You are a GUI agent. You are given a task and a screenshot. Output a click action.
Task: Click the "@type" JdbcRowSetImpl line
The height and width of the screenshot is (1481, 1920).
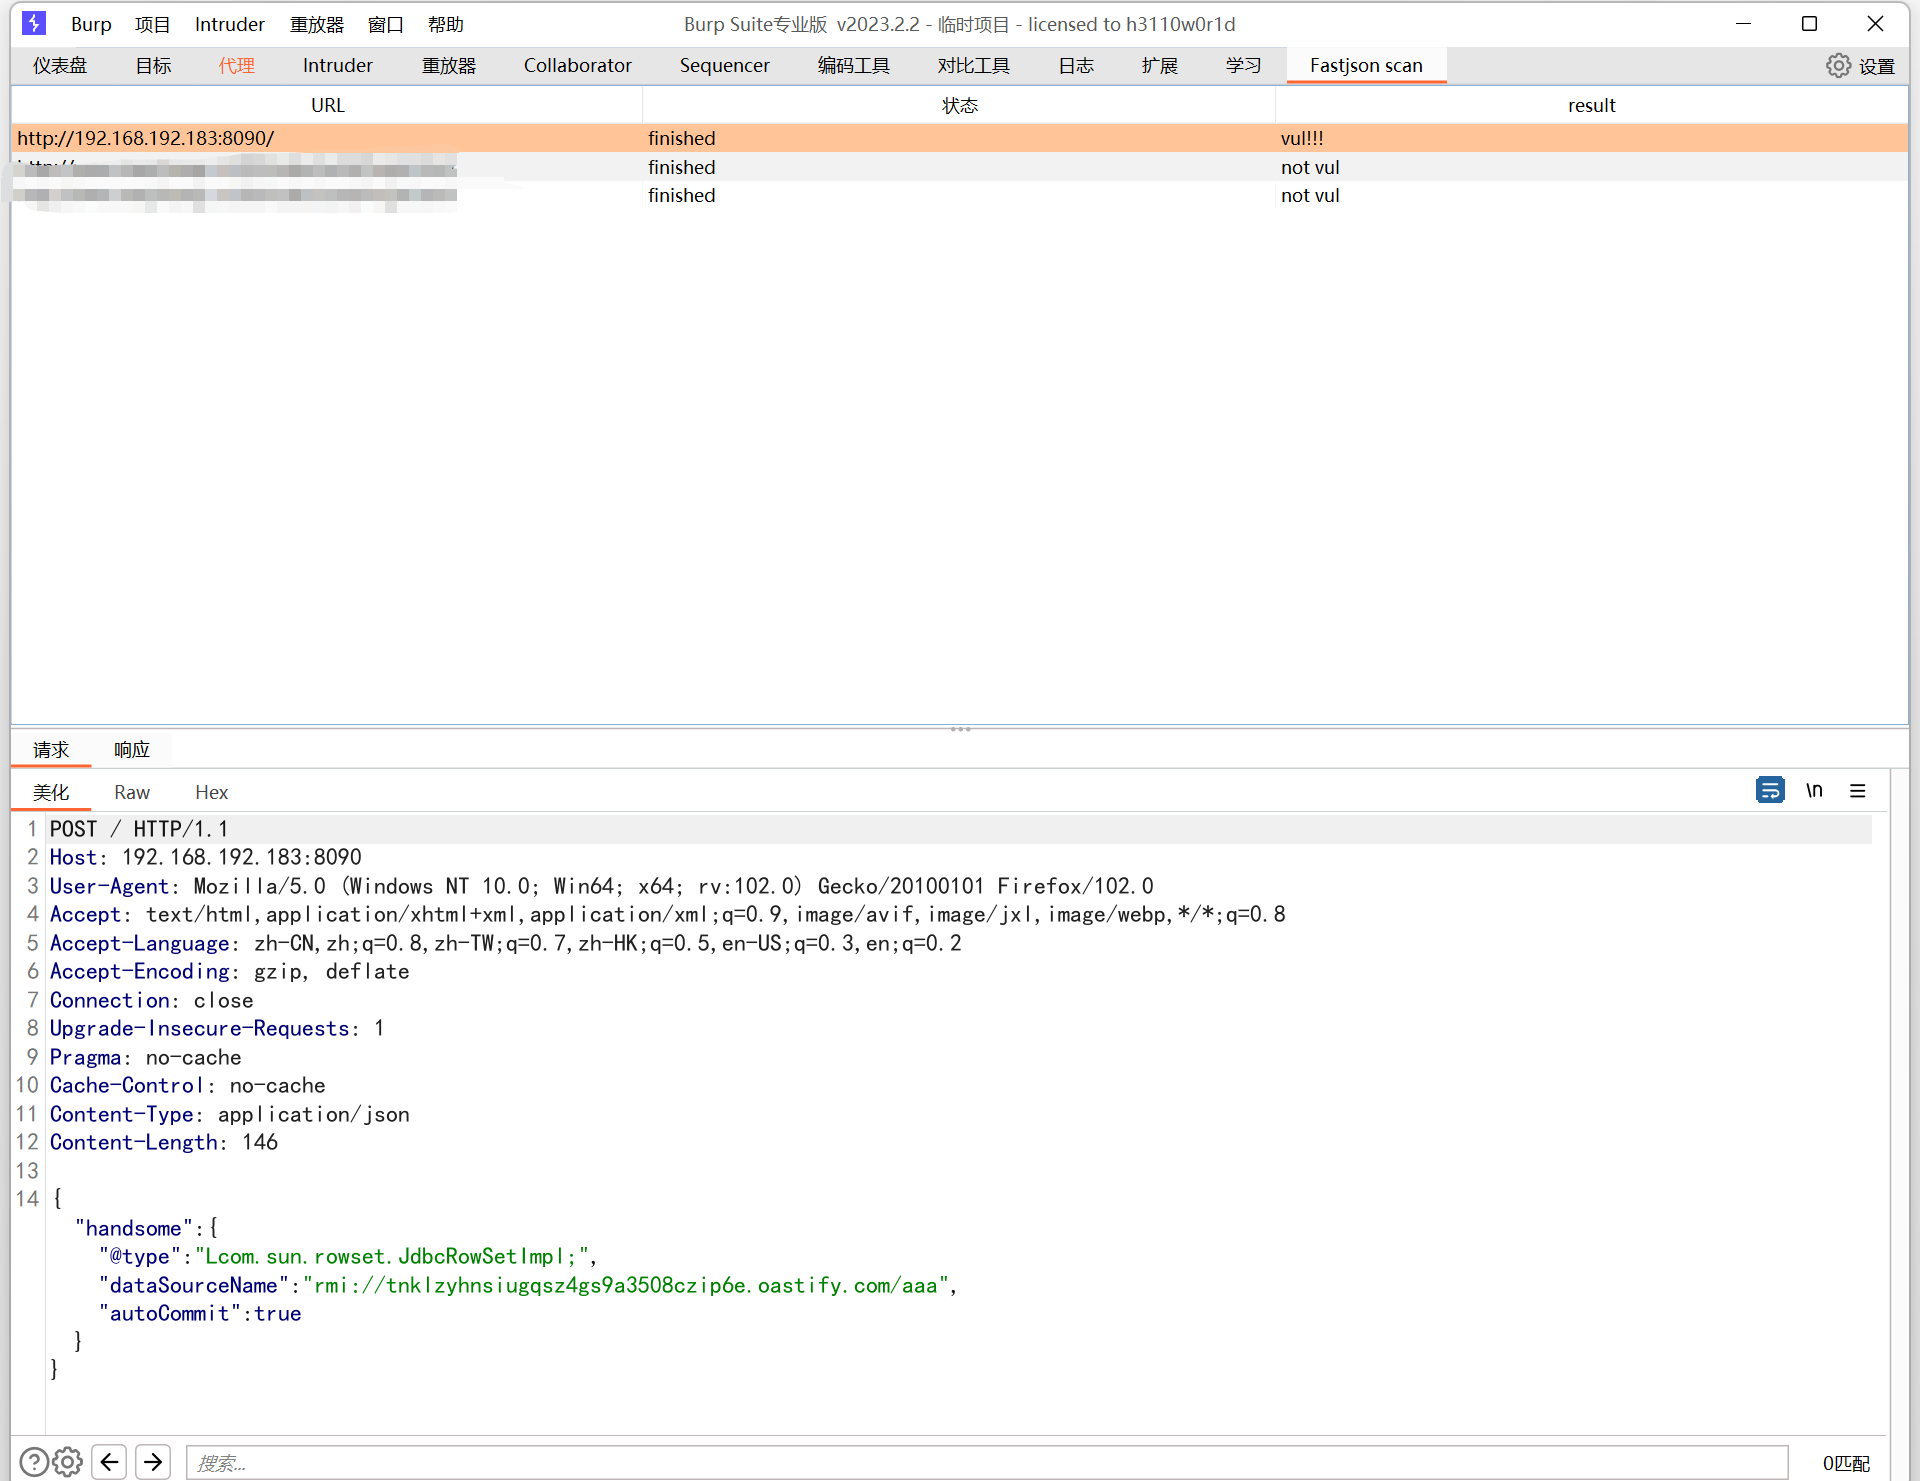(348, 1256)
